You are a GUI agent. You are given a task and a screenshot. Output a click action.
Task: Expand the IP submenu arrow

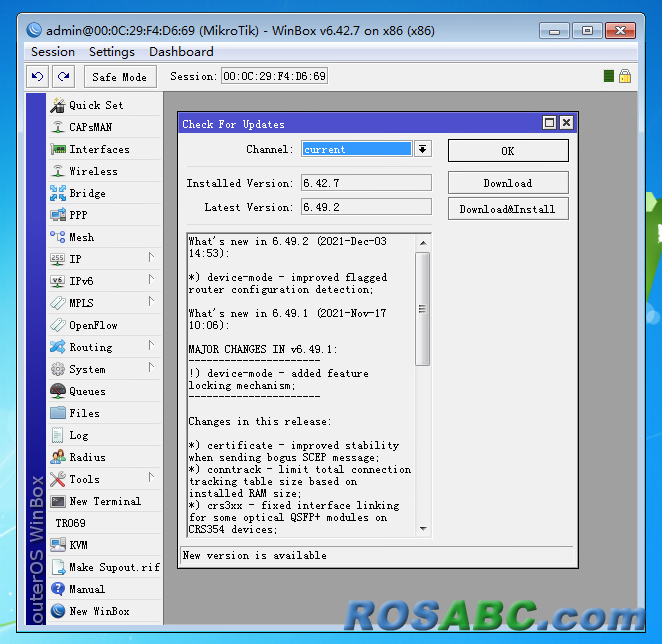151,257
